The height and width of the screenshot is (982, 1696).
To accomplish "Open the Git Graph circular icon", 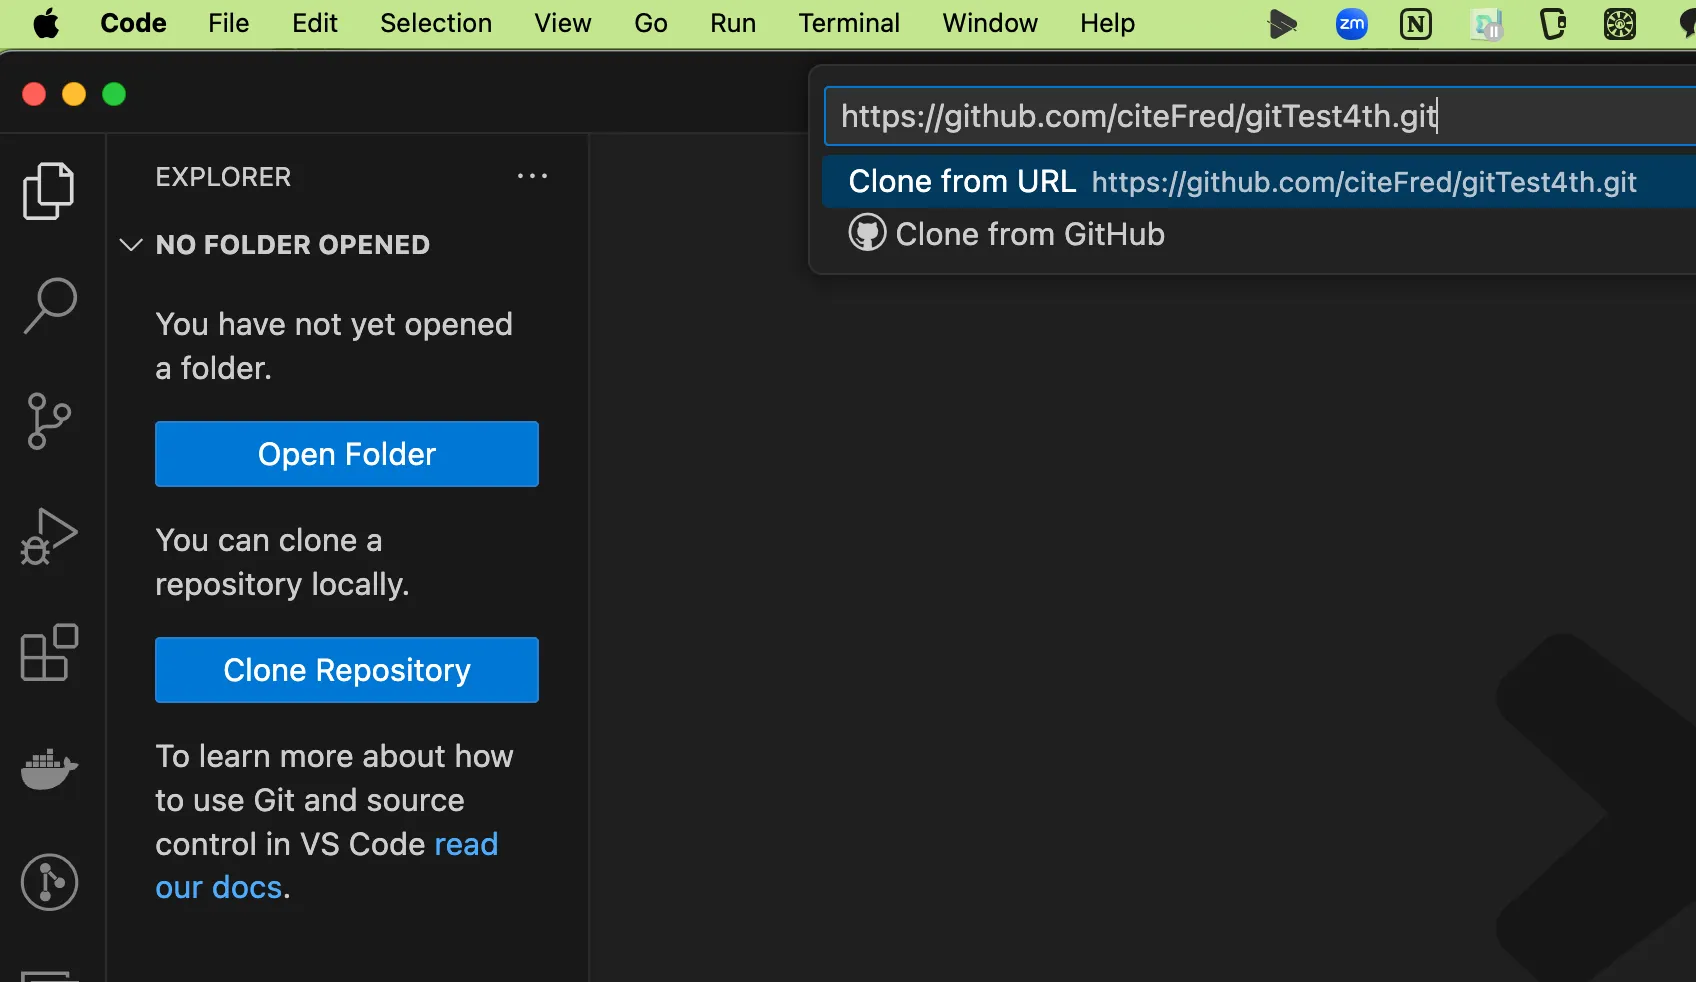I will tap(48, 882).
